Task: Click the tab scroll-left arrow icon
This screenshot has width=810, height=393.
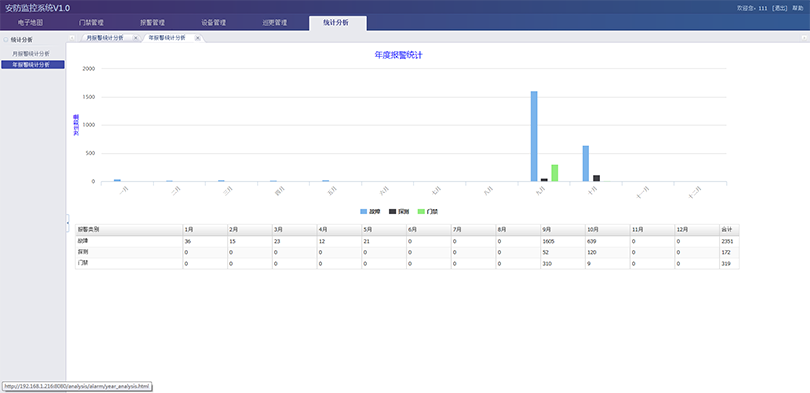Action: pos(72,38)
